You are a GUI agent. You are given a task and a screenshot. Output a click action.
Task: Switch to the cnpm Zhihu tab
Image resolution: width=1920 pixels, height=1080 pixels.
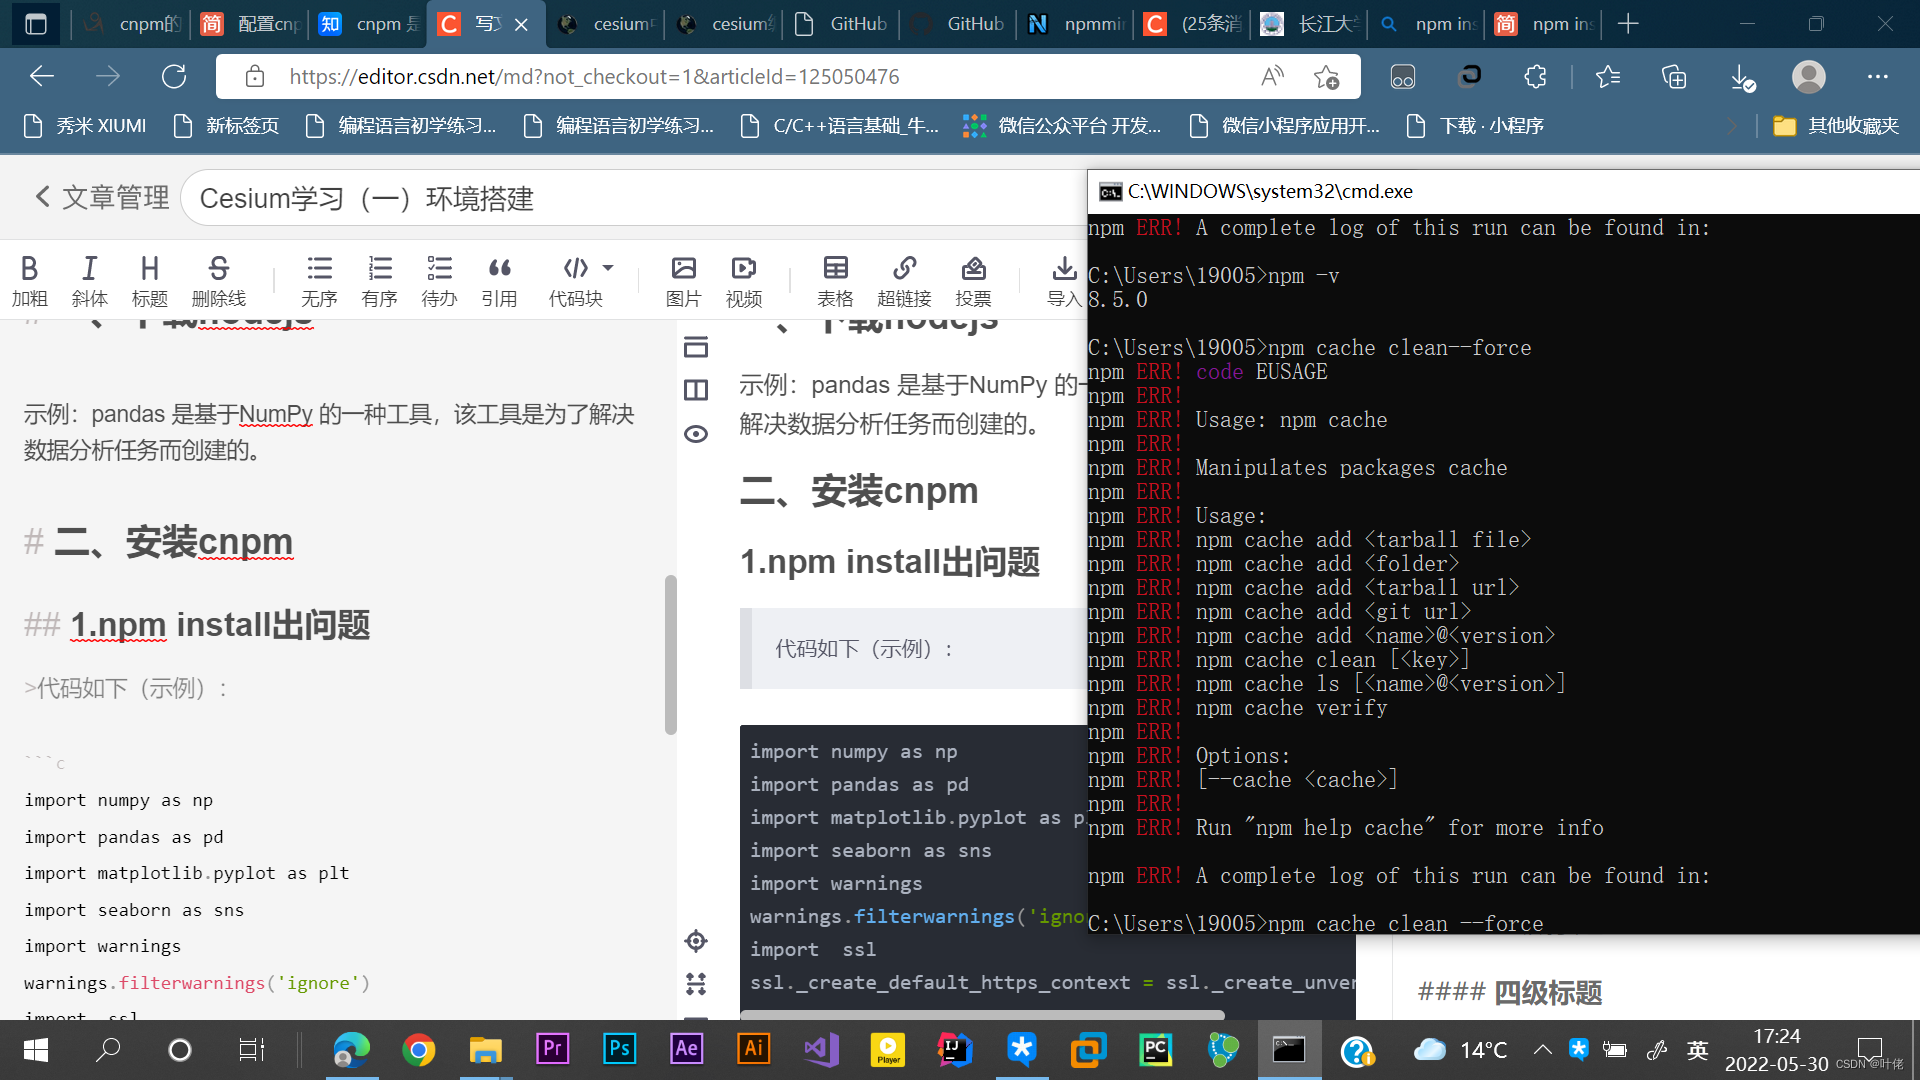[x=370, y=24]
